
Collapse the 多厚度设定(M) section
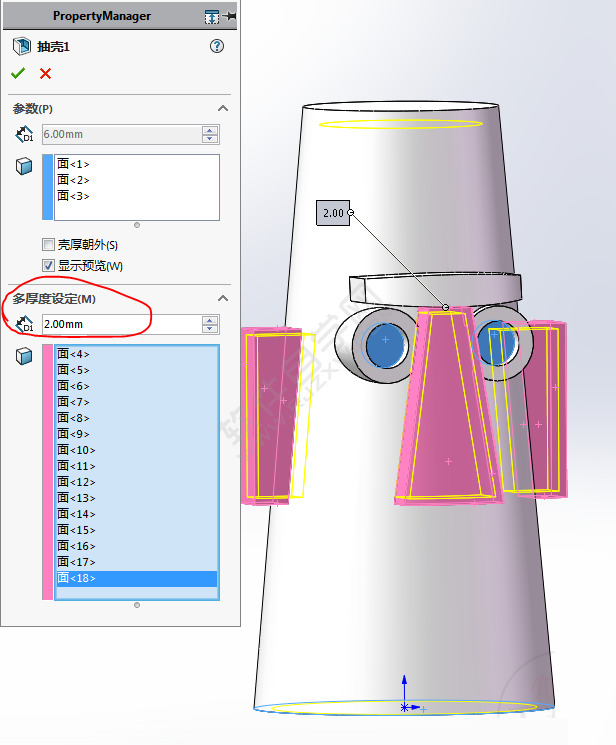(222, 298)
